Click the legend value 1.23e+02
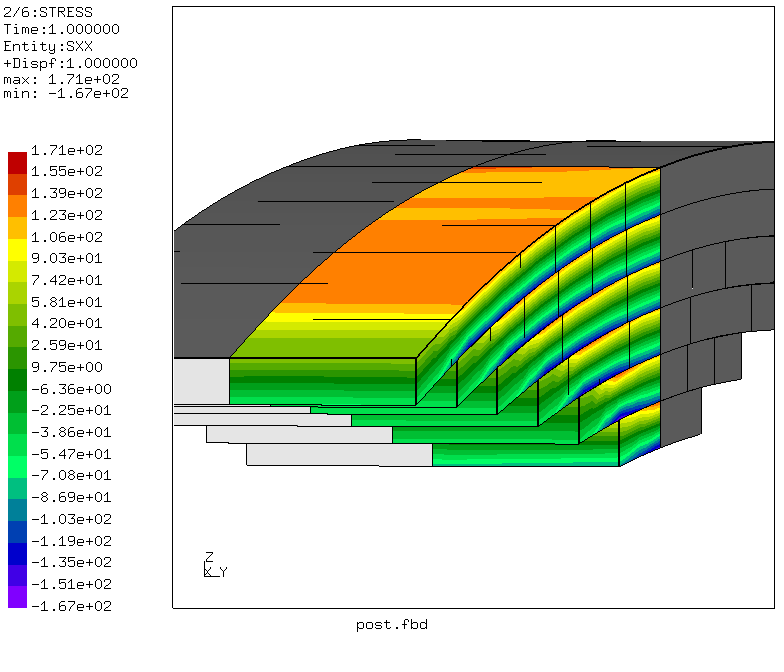 click(66, 215)
